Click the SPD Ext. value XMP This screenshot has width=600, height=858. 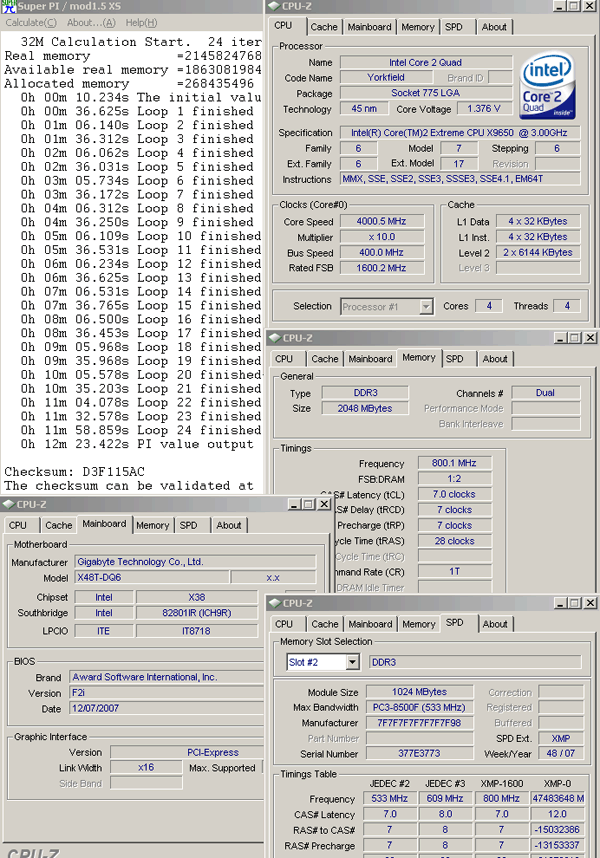tap(561, 738)
